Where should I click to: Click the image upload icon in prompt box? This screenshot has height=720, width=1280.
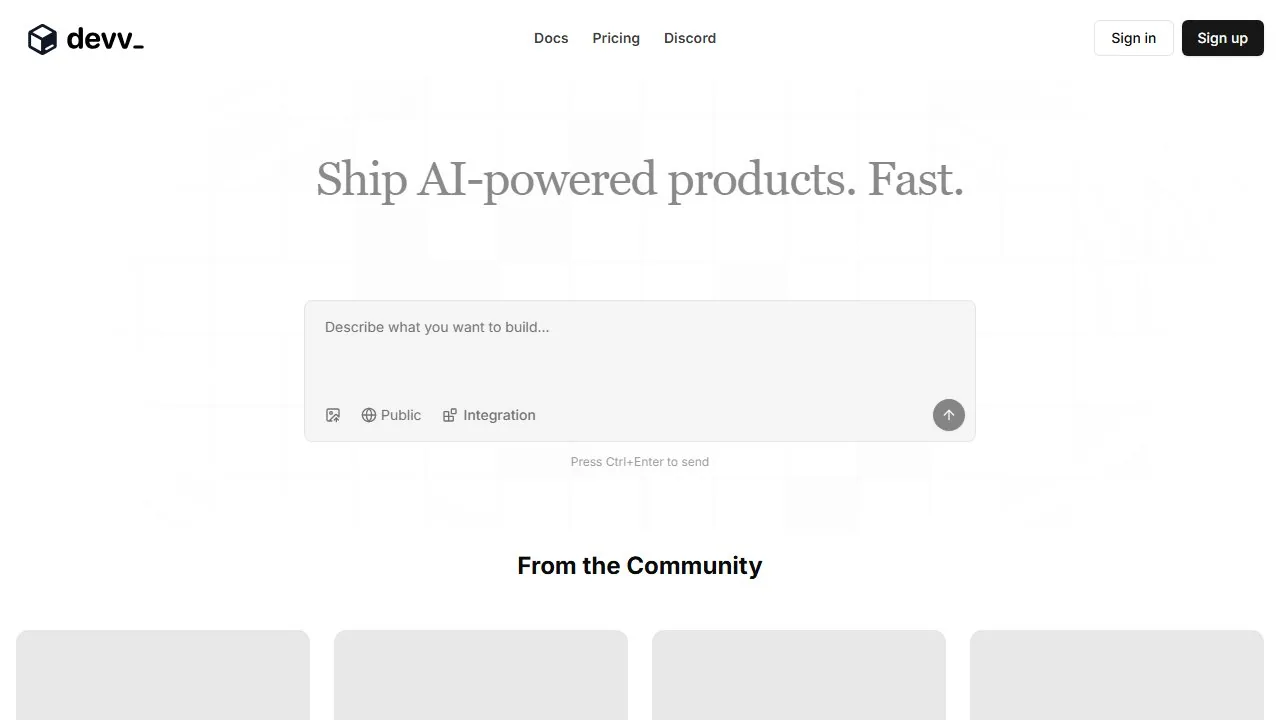click(x=333, y=415)
